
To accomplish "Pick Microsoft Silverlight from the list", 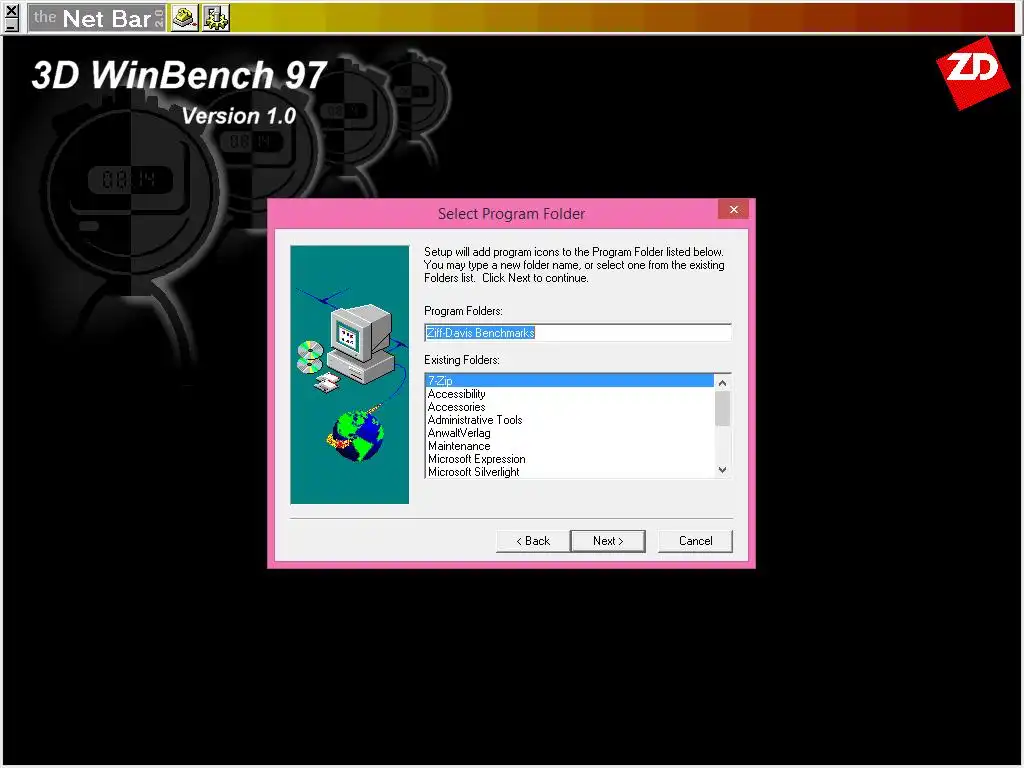I will 569,472.
